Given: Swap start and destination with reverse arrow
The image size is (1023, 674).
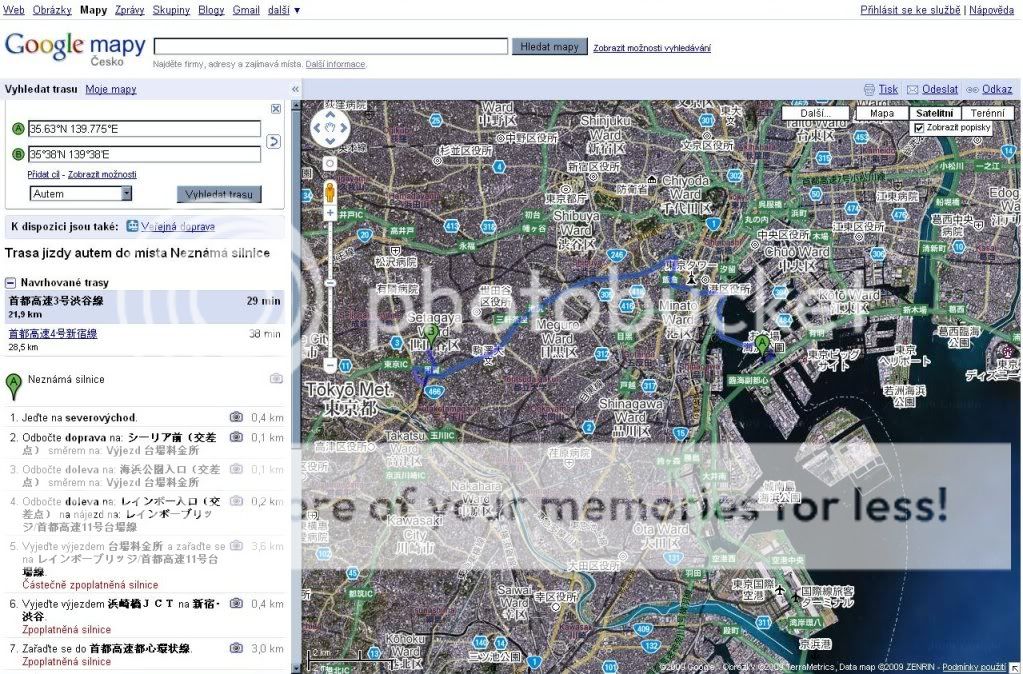Looking at the screenshot, I should 274,142.
